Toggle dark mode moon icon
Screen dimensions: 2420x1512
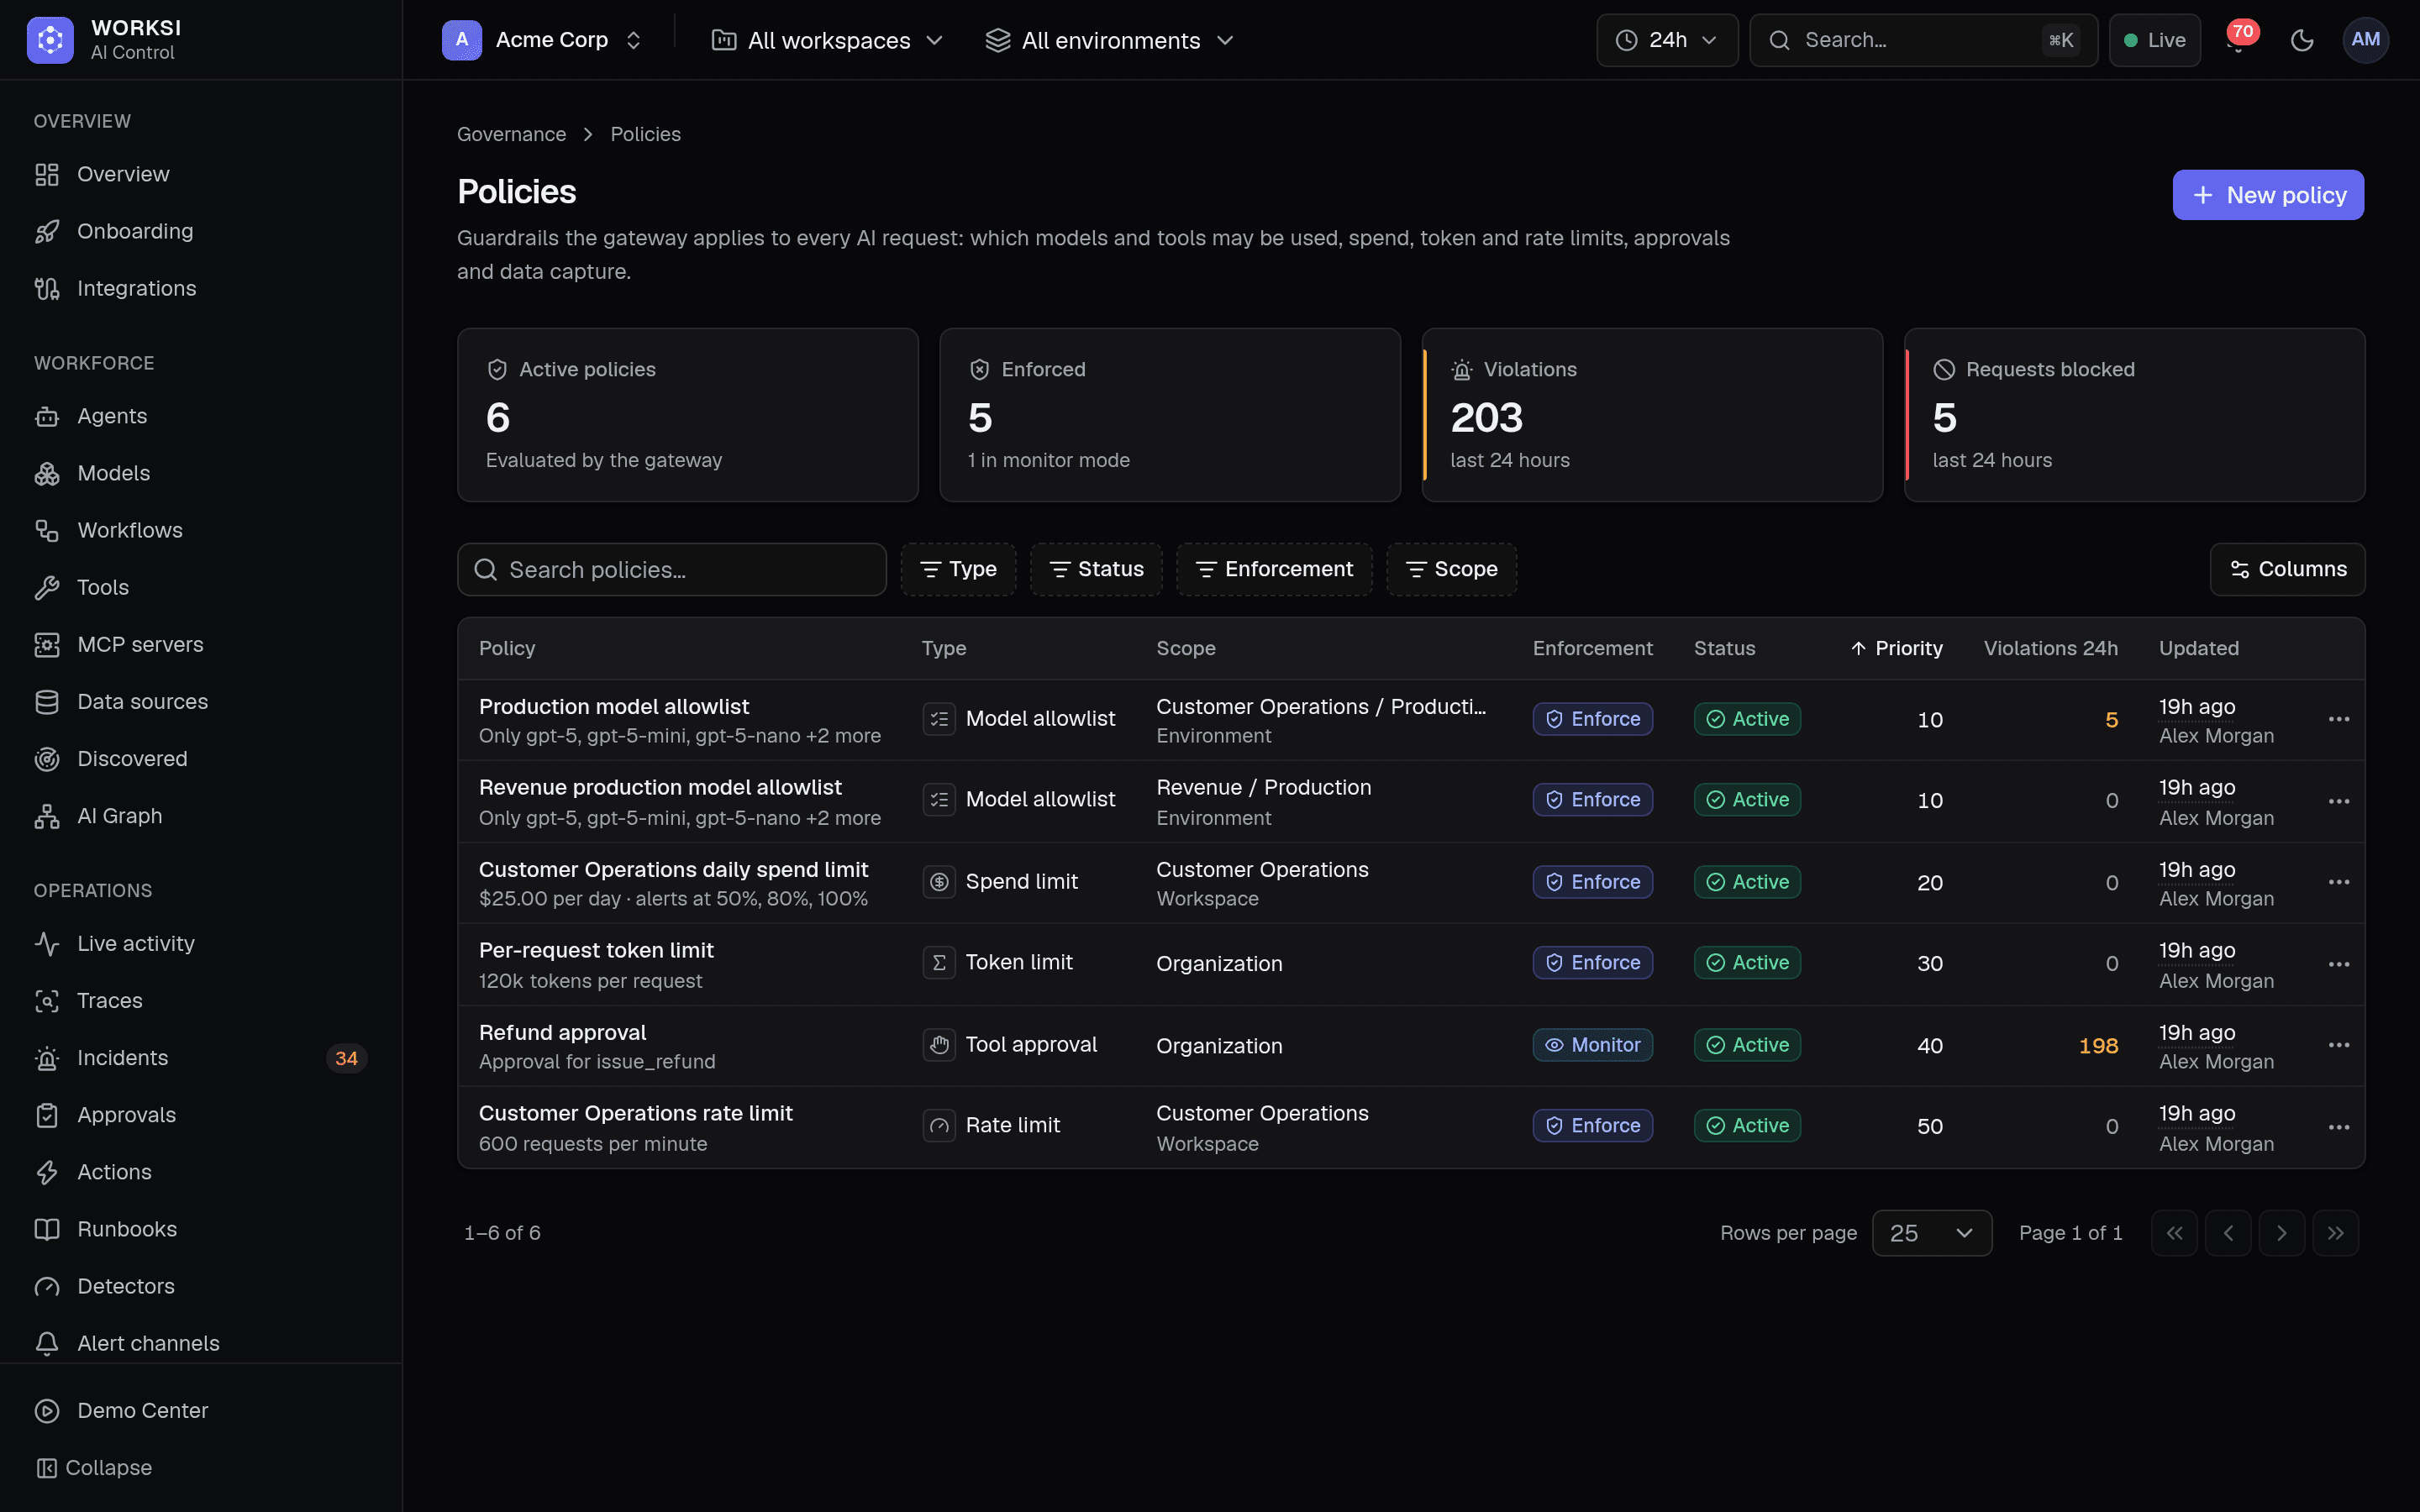pyautogui.click(x=2302, y=40)
